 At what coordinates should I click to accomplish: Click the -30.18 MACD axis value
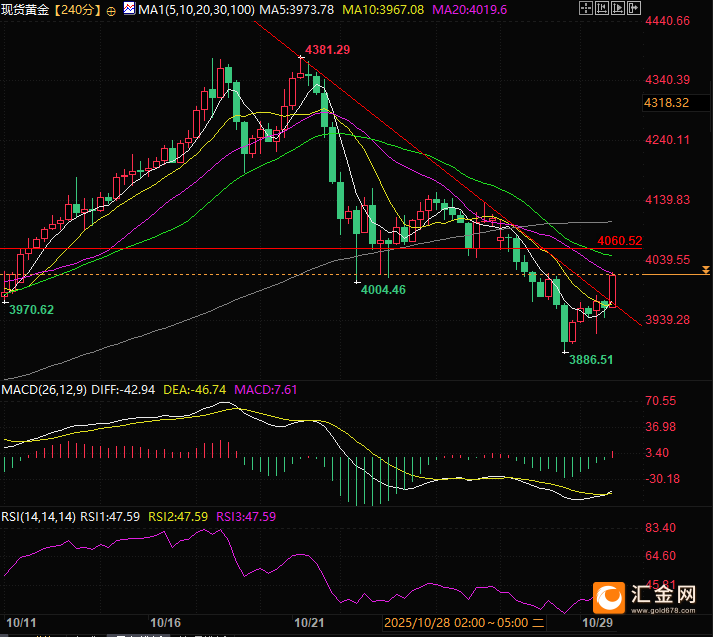[663, 479]
